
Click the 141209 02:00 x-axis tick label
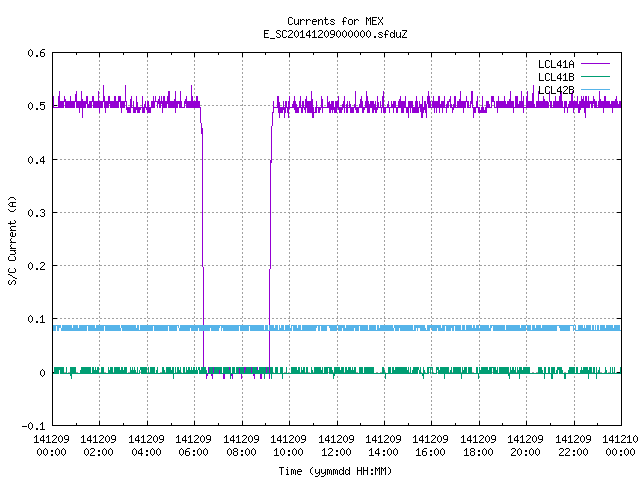[x=98, y=445]
